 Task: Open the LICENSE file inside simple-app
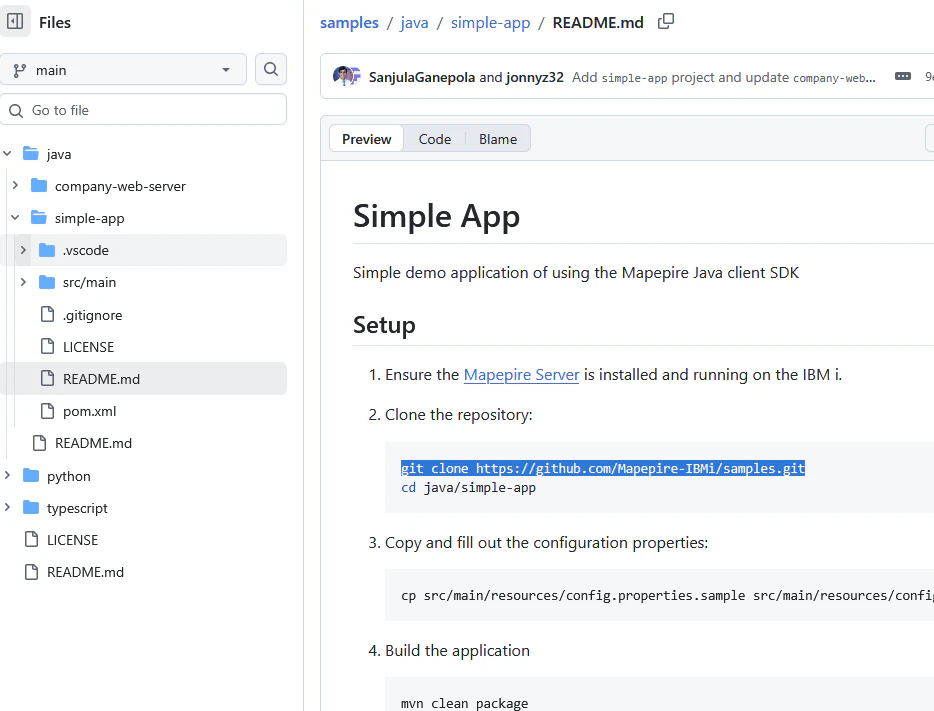[x=88, y=347]
